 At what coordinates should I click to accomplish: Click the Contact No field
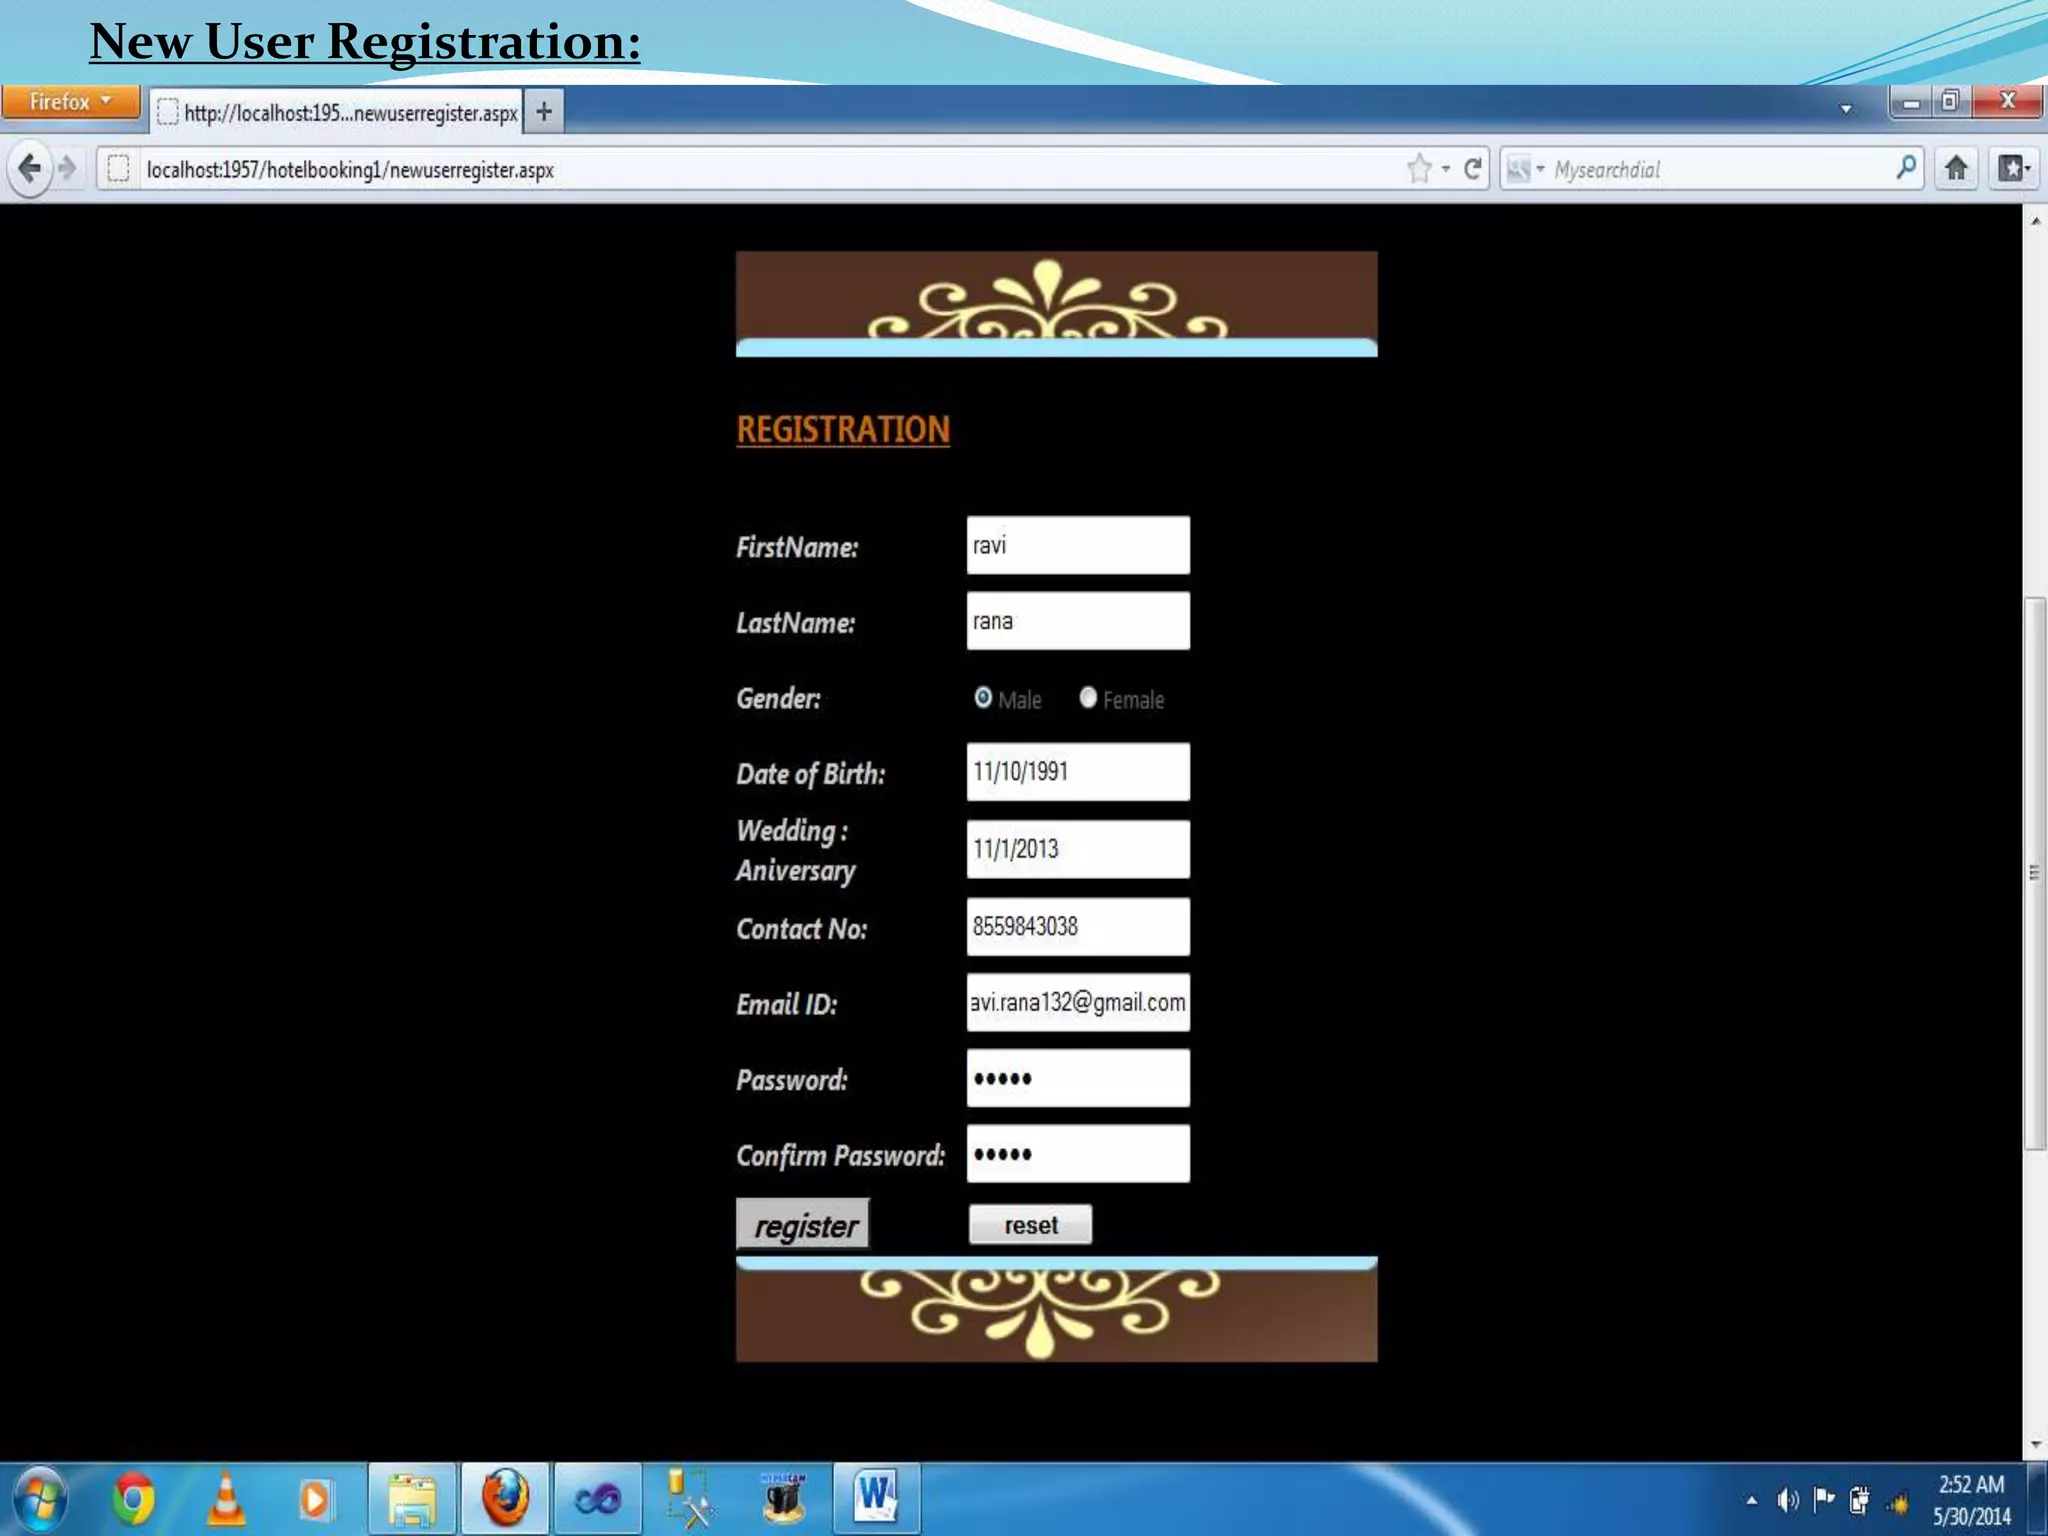click(x=1078, y=926)
